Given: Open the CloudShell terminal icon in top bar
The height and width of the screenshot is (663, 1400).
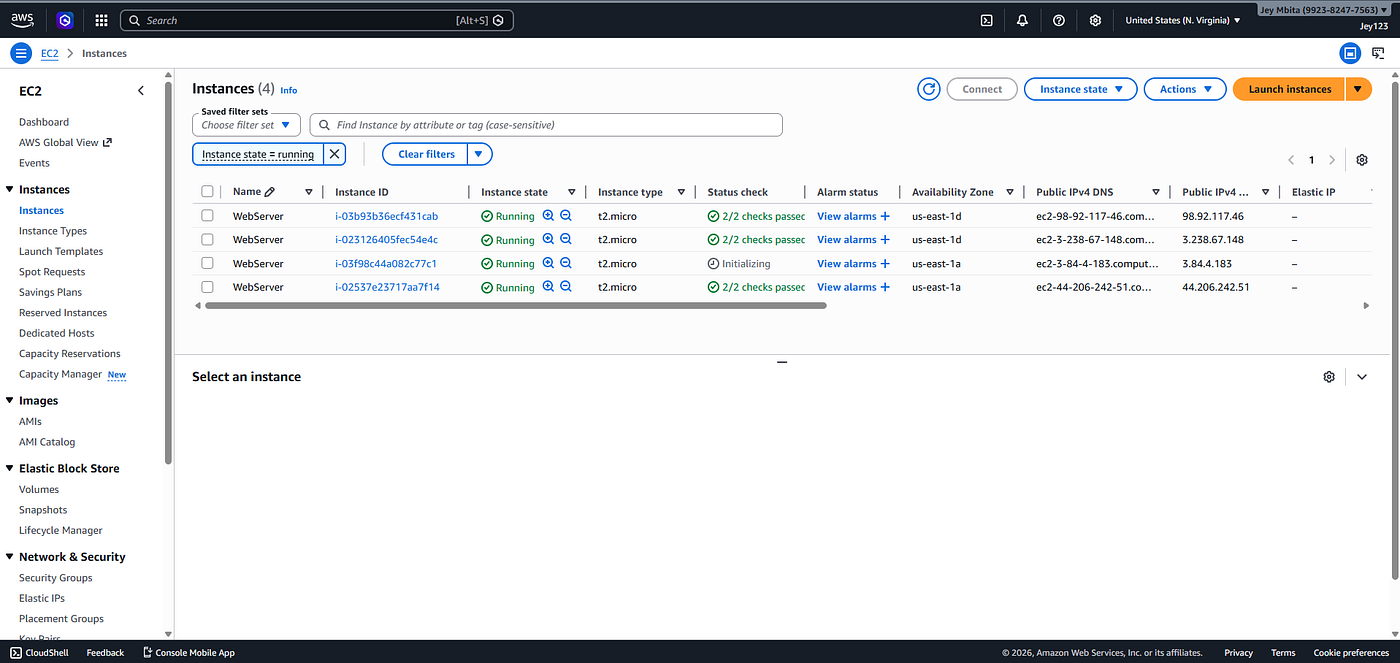Looking at the screenshot, I should click(986, 20).
